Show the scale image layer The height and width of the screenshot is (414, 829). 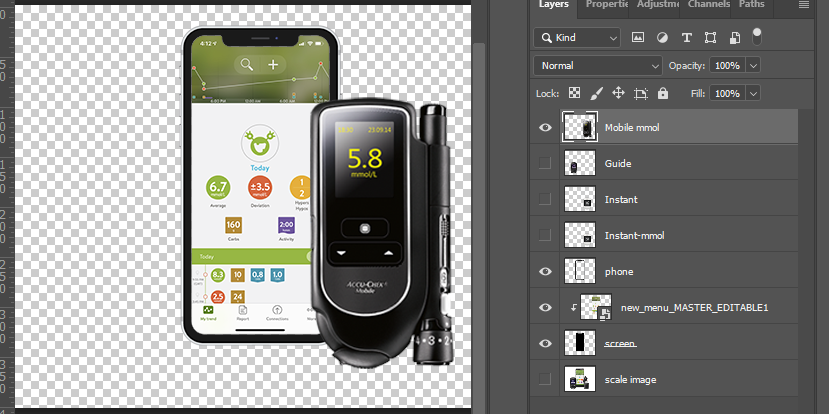[x=545, y=379]
